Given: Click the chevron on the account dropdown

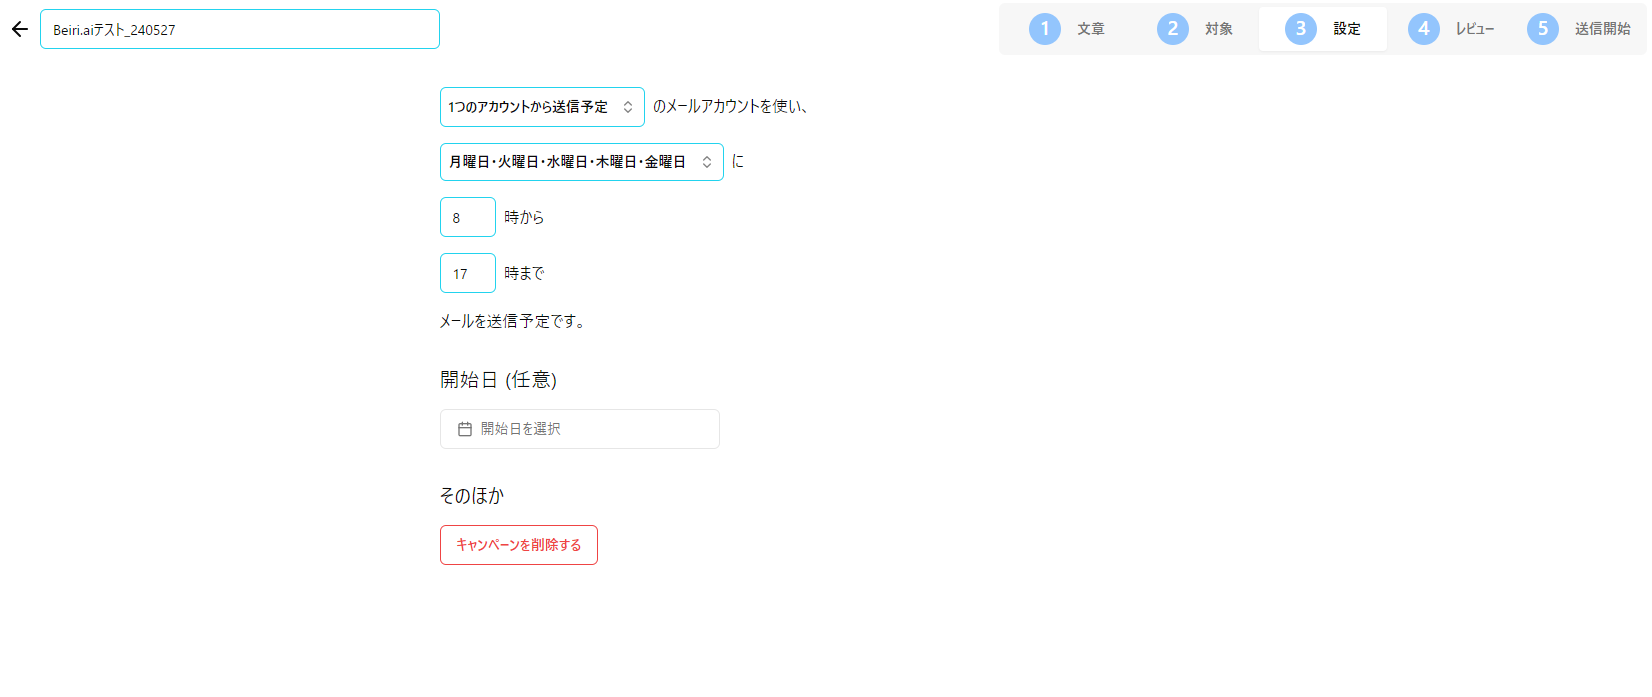Looking at the screenshot, I should click(x=628, y=107).
